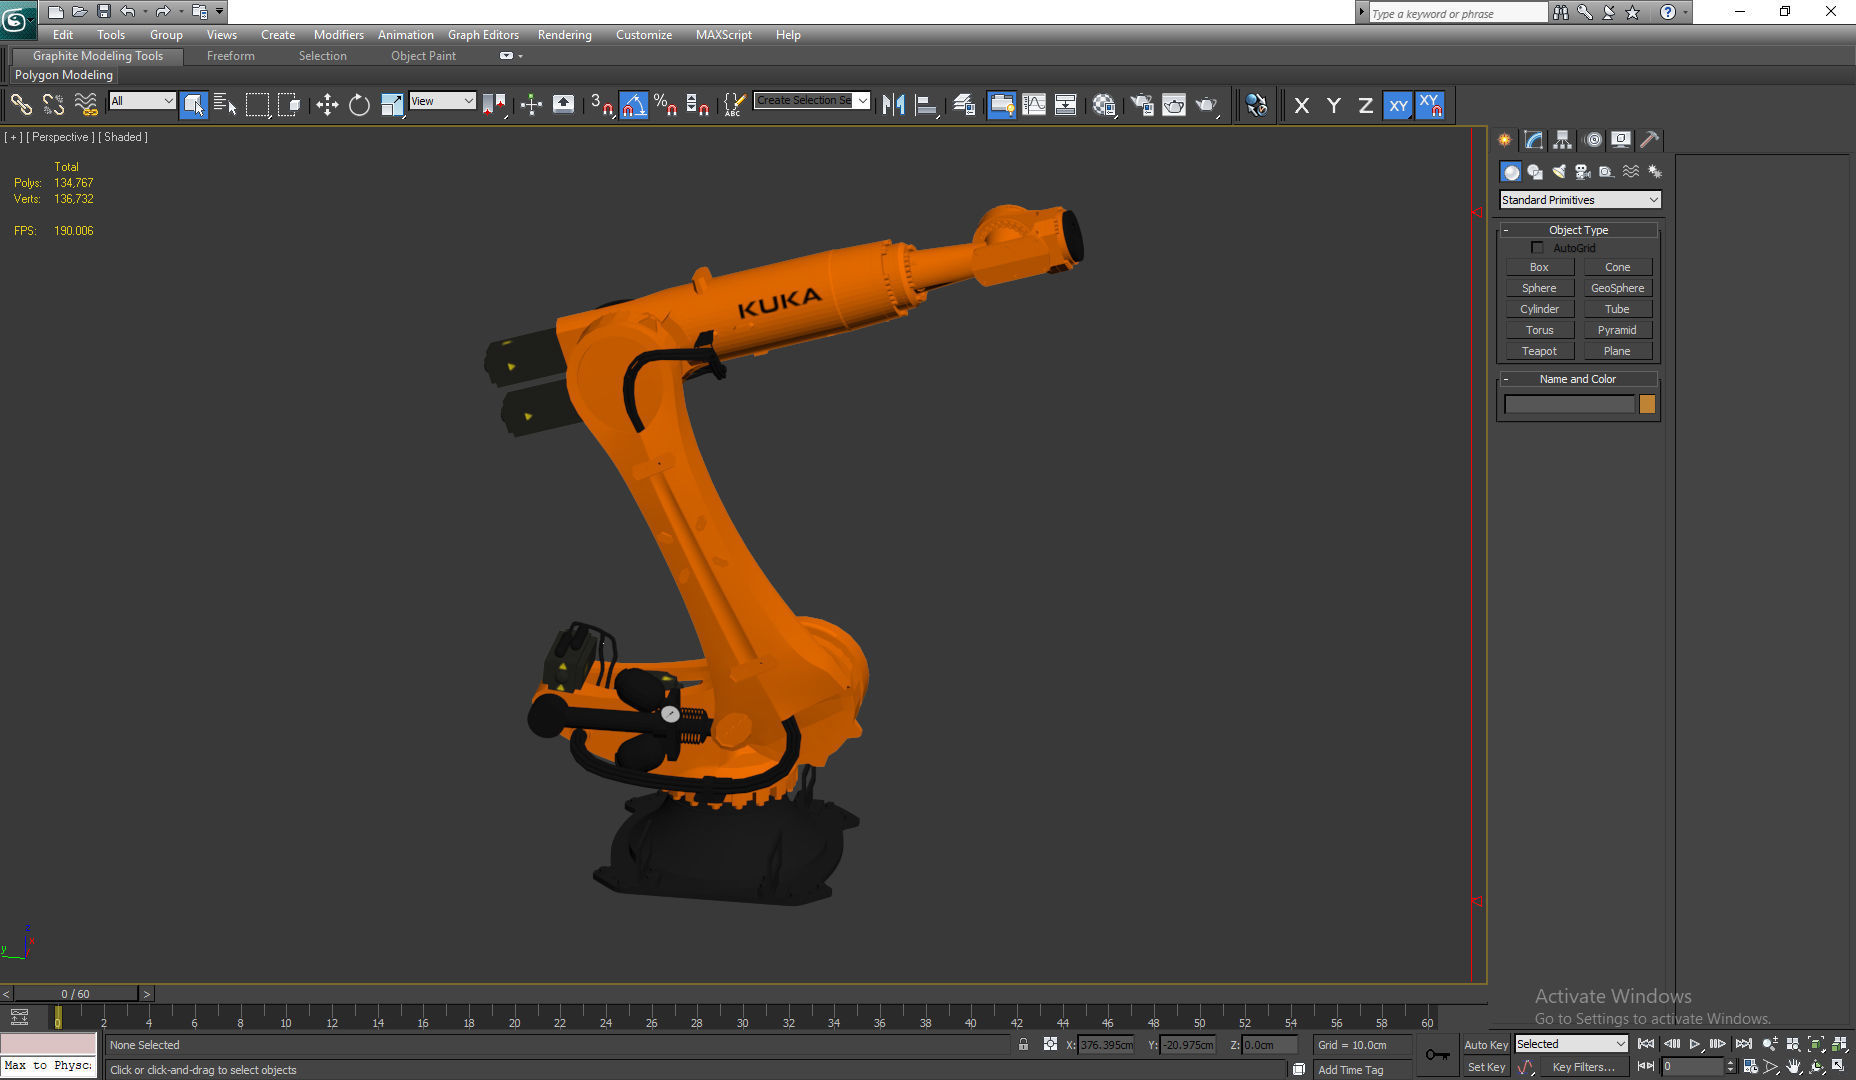Screen dimensions: 1856x1080
Task: Open the Material Editor icon
Action: coord(1104,104)
